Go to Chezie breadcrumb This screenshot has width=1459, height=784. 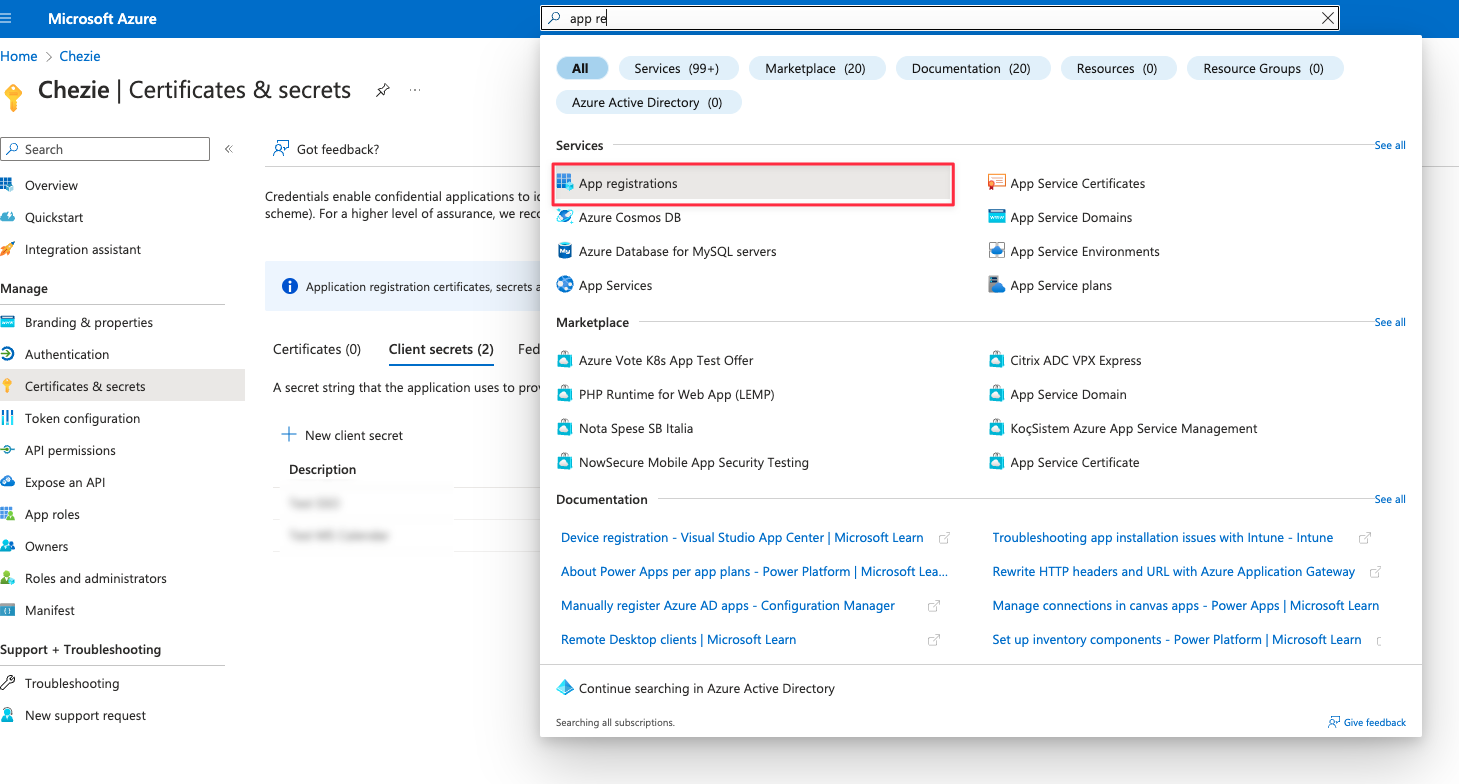point(79,56)
